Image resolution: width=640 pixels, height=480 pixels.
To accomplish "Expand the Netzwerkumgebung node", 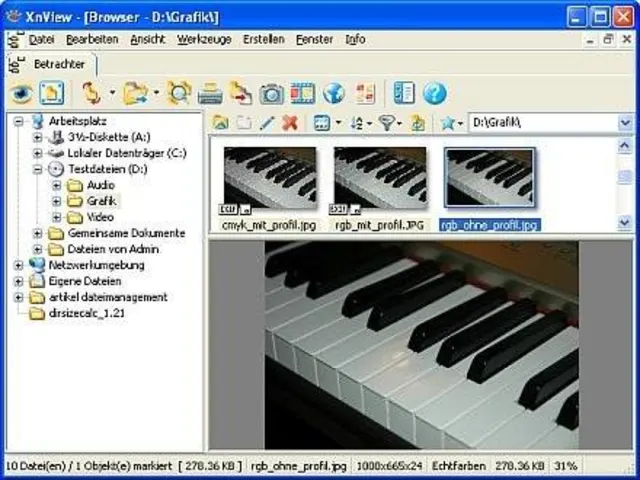I will pos(18,265).
